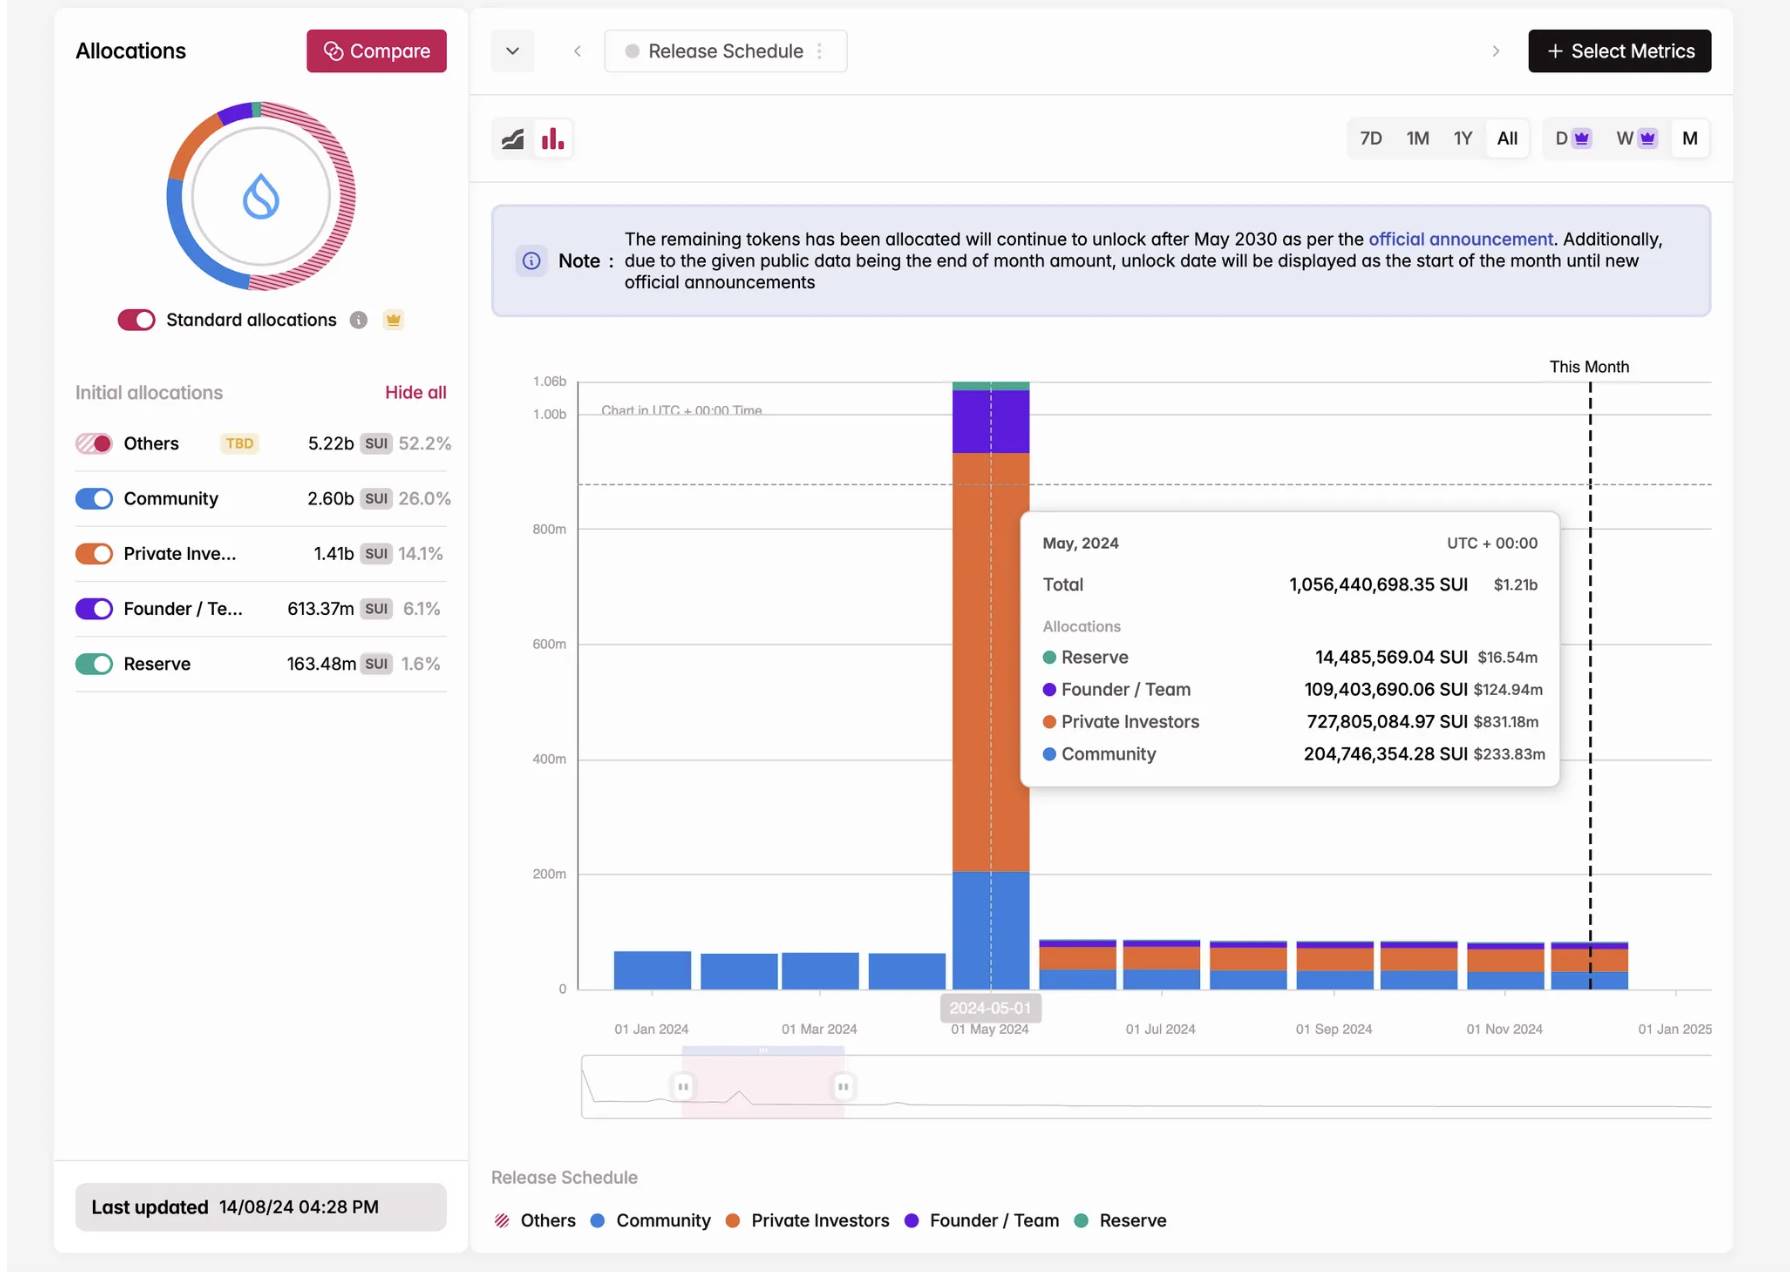Disable the Community allocation toggle

(95, 499)
